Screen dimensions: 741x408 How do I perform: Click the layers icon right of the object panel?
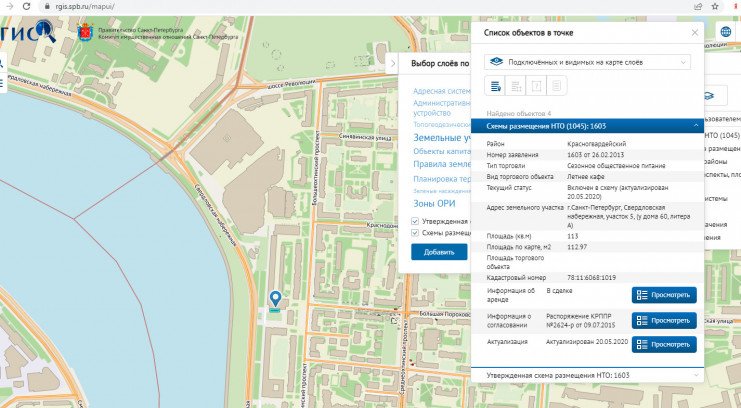click(708, 96)
